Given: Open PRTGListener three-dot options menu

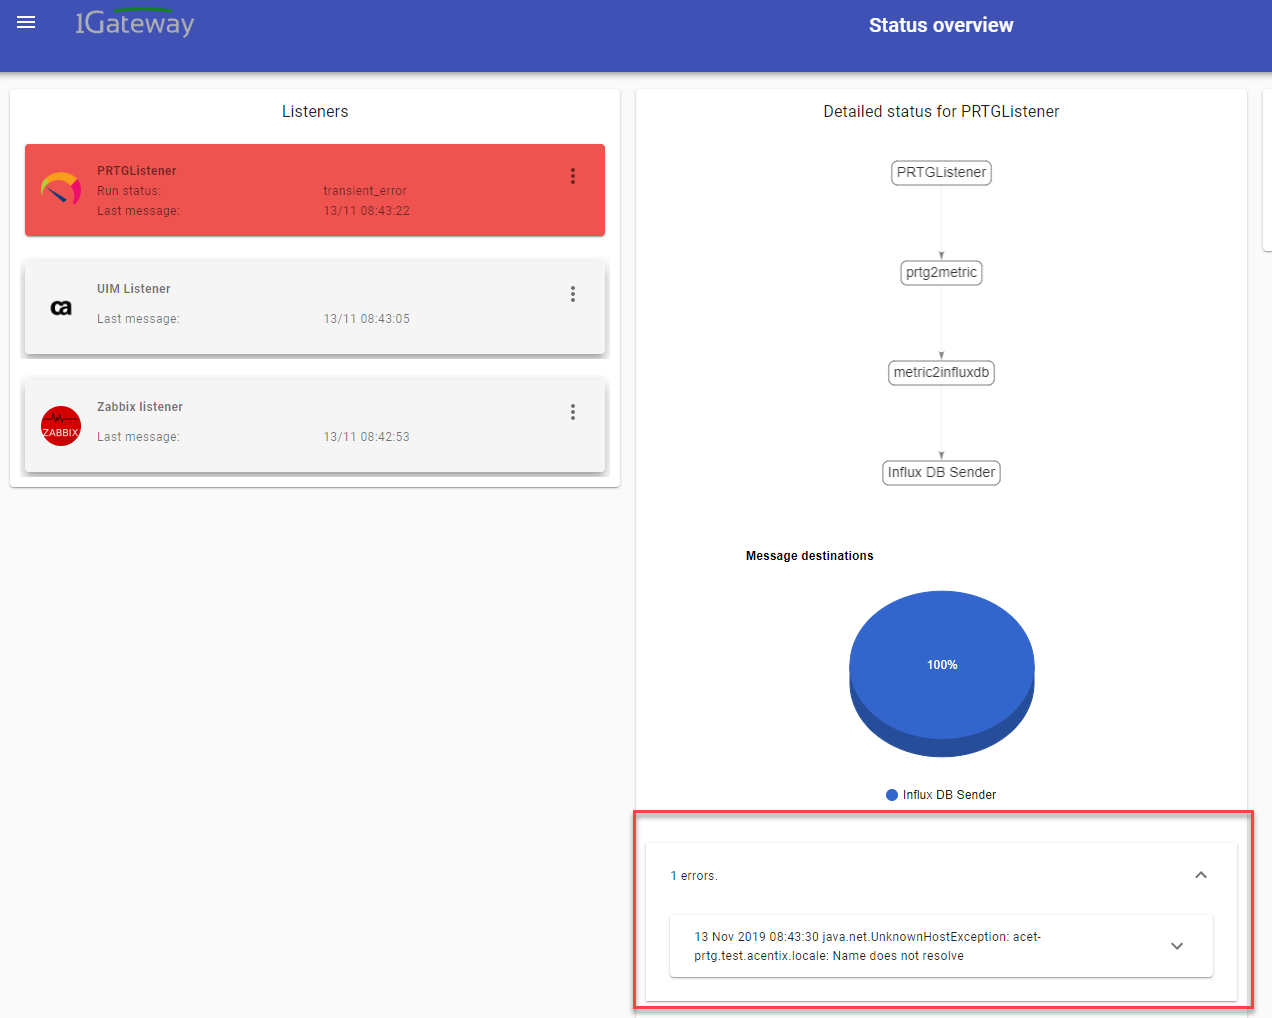Looking at the screenshot, I should [x=573, y=176].
